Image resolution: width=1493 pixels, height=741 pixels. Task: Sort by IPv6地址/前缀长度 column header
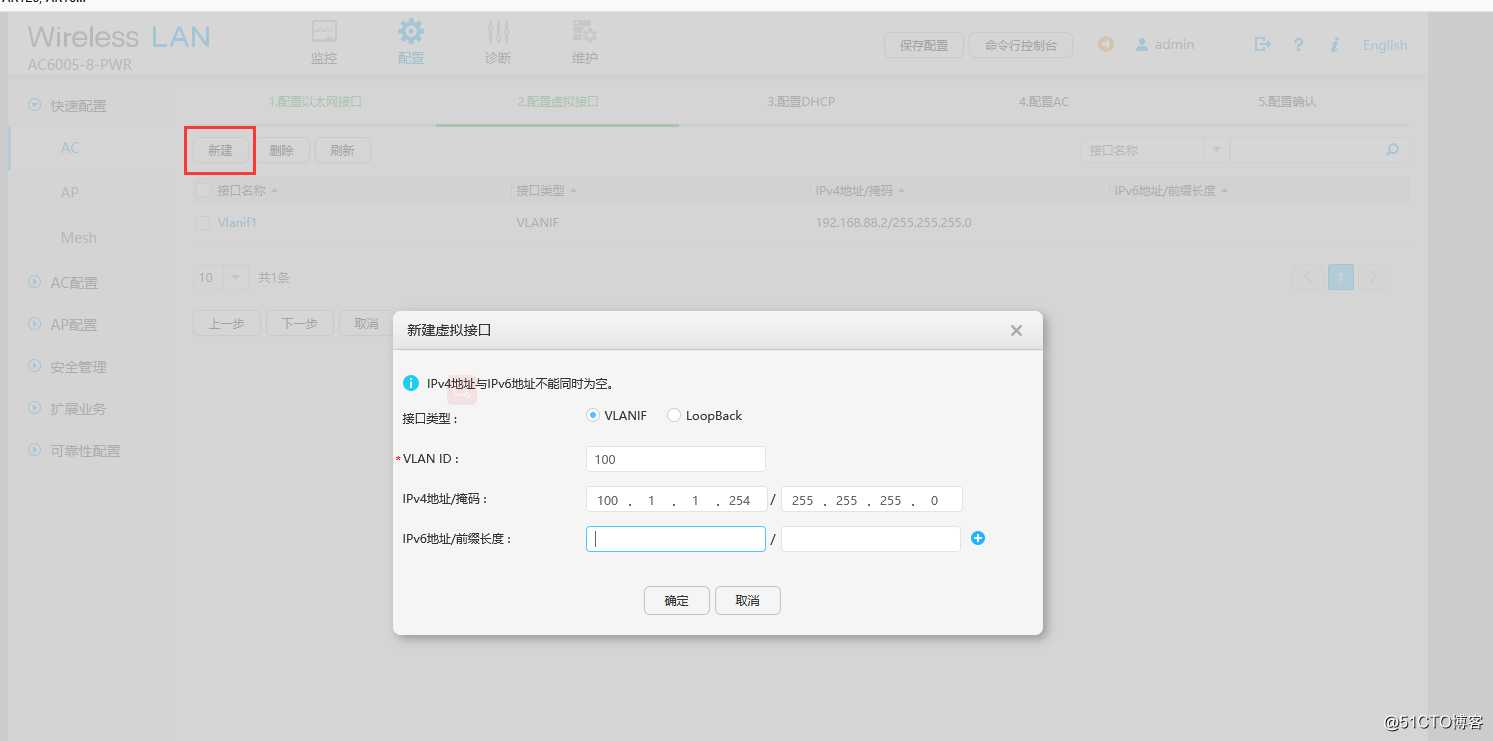[1171, 190]
